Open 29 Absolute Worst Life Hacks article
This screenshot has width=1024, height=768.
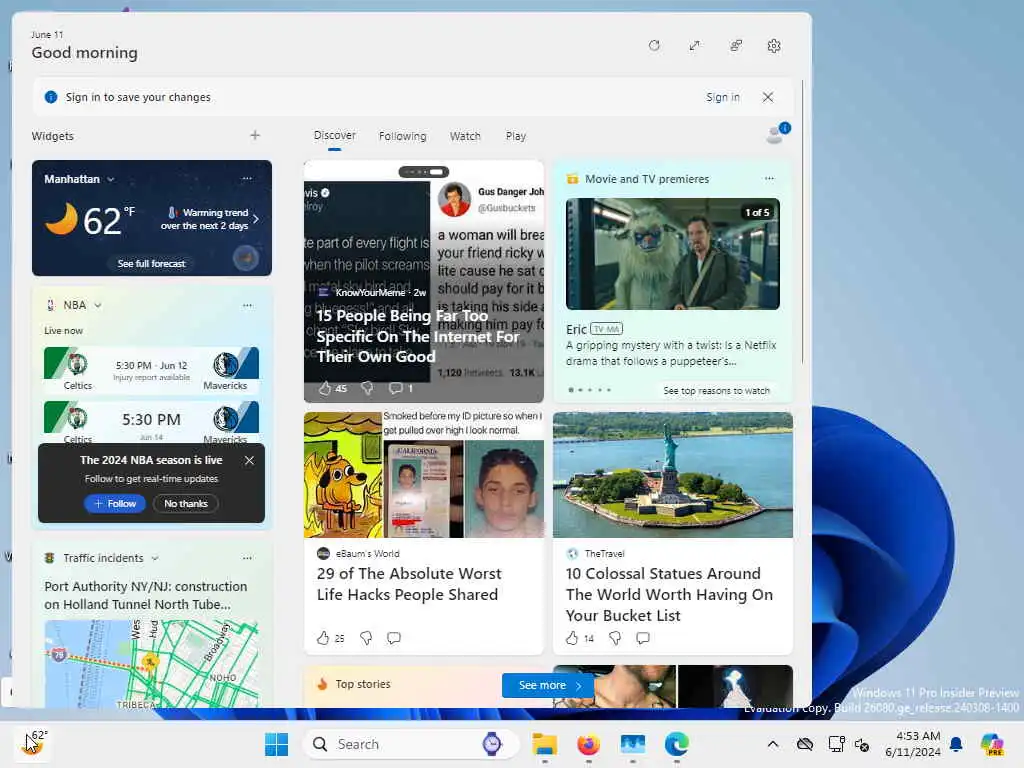coord(409,584)
